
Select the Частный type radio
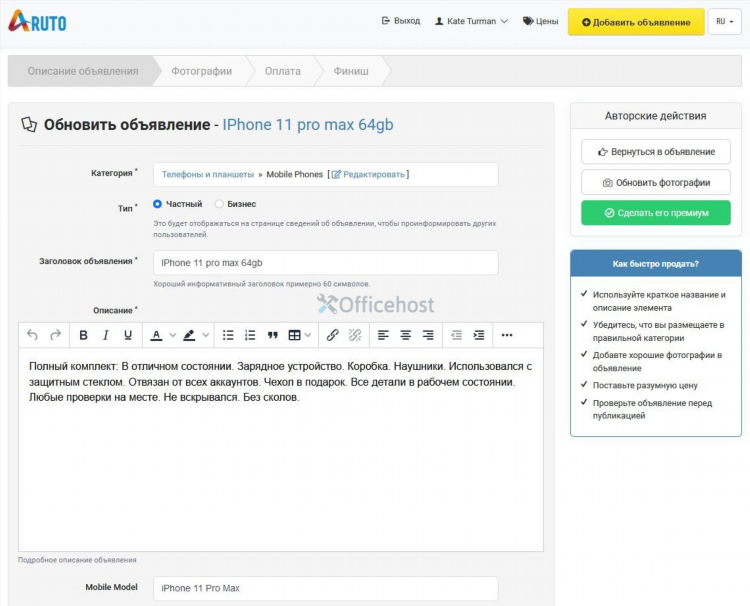point(157,204)
